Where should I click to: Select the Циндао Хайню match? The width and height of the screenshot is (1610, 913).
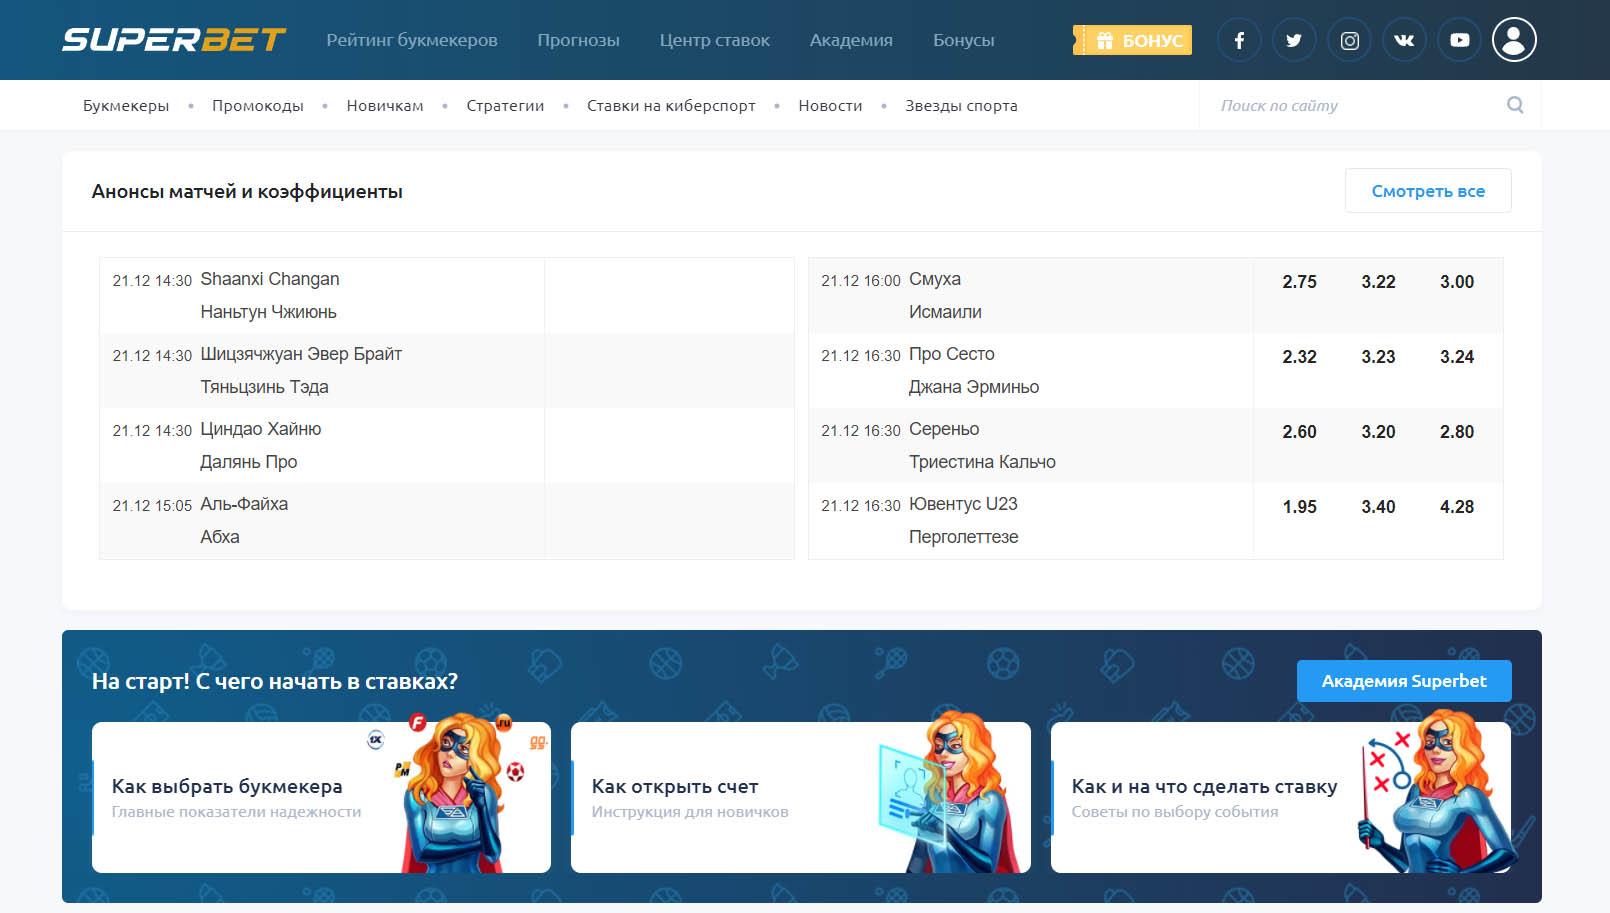tap(446, 445)
